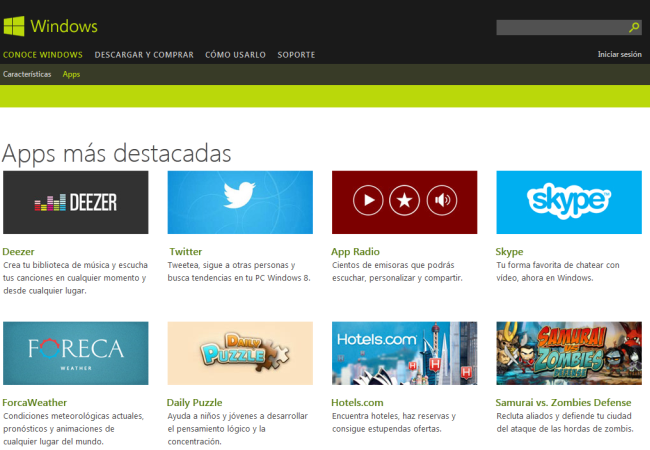Follow the App Radio title link
Screen dimensions: 650x450
pos(355,252)
